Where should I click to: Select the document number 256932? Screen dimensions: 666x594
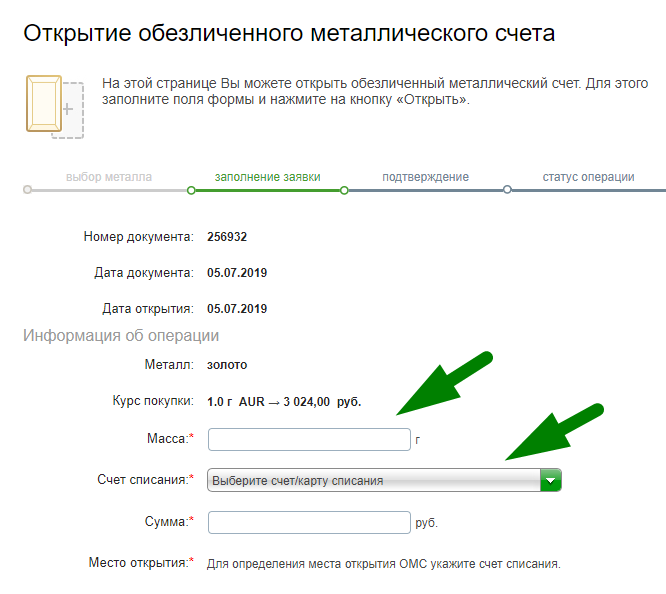(x=227, y=237)
